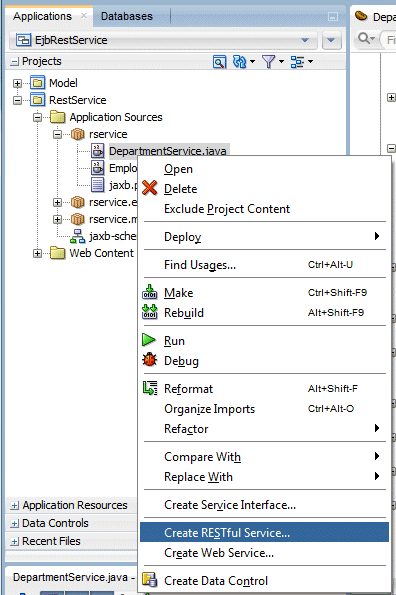Click the Rebuild double-arrow icon
396x595 pixels.
(x=149, y=312)
